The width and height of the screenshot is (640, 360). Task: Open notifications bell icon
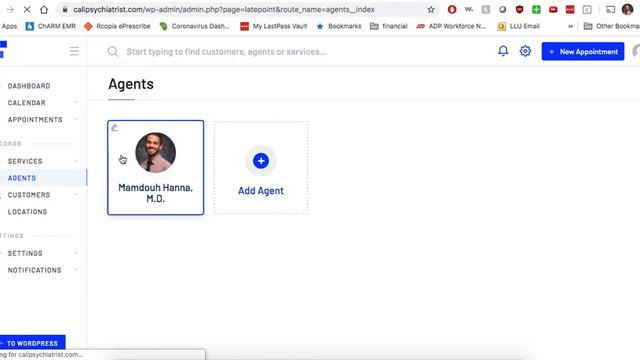(x=503, y=51)
